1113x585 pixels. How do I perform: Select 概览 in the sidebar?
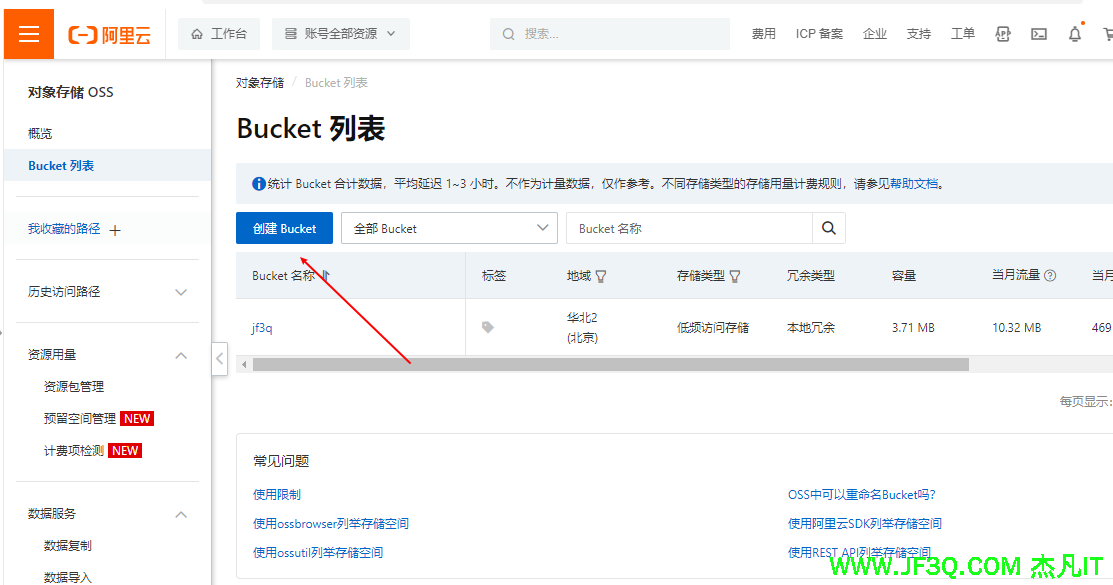[x=40, y=133]
